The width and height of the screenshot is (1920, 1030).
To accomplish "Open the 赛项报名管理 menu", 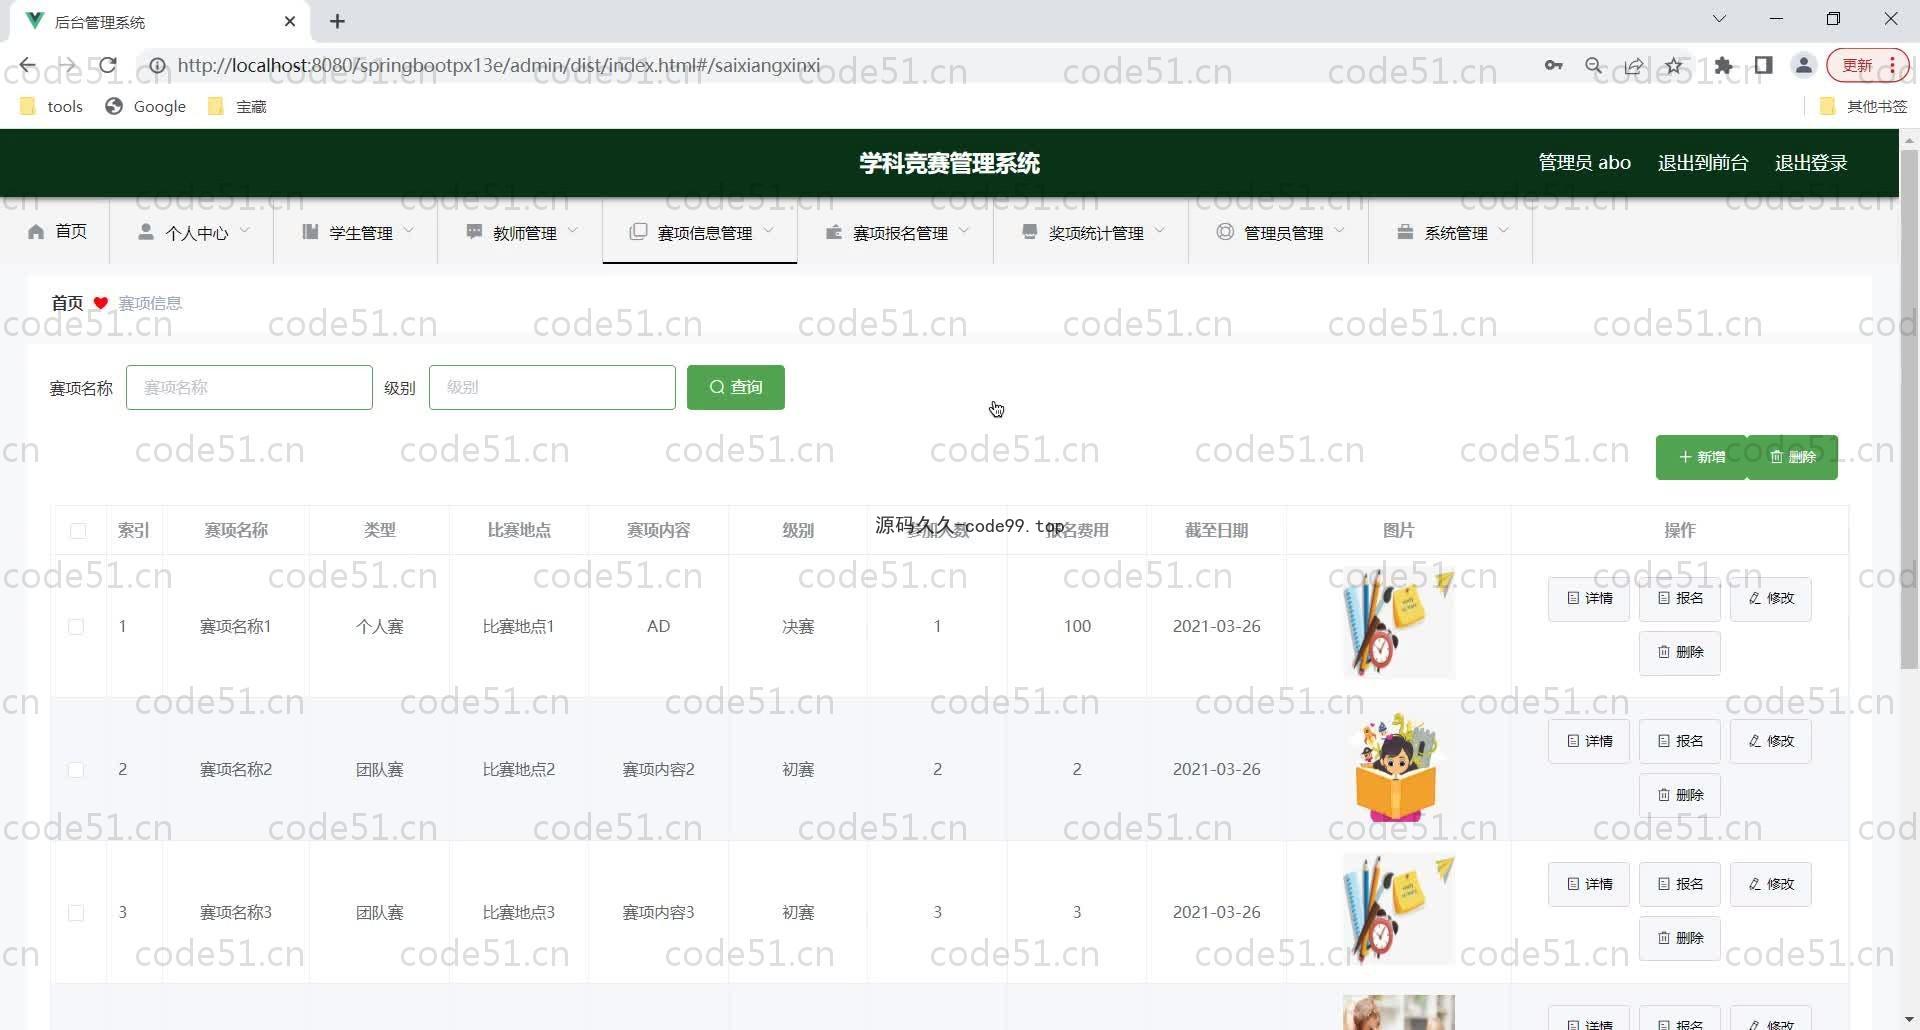I will coord(897,232).
